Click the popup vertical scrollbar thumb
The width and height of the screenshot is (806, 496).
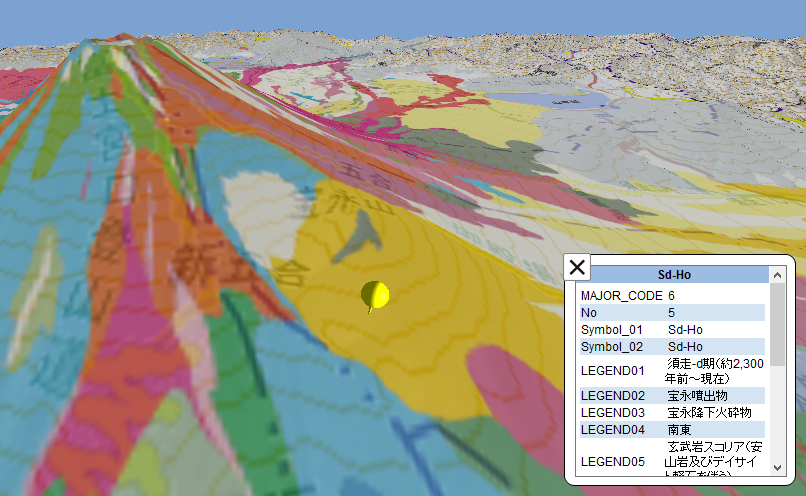pos(777,322)
